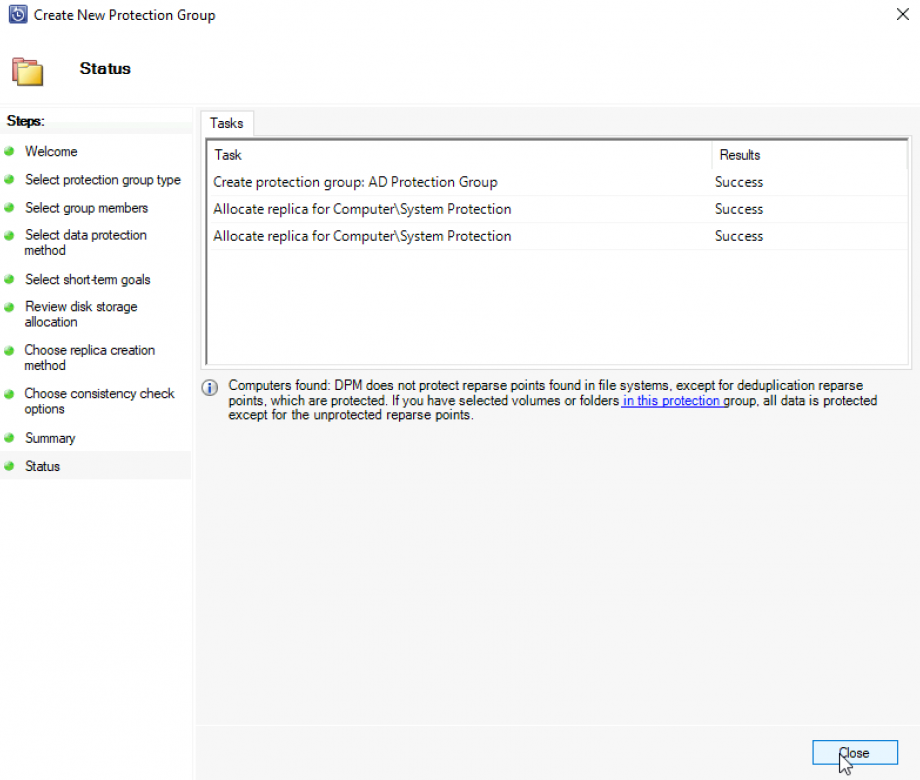Screen dimensions: 920x780
Task: Select the Welcome step in the sidebar
Action: [50, 151]
